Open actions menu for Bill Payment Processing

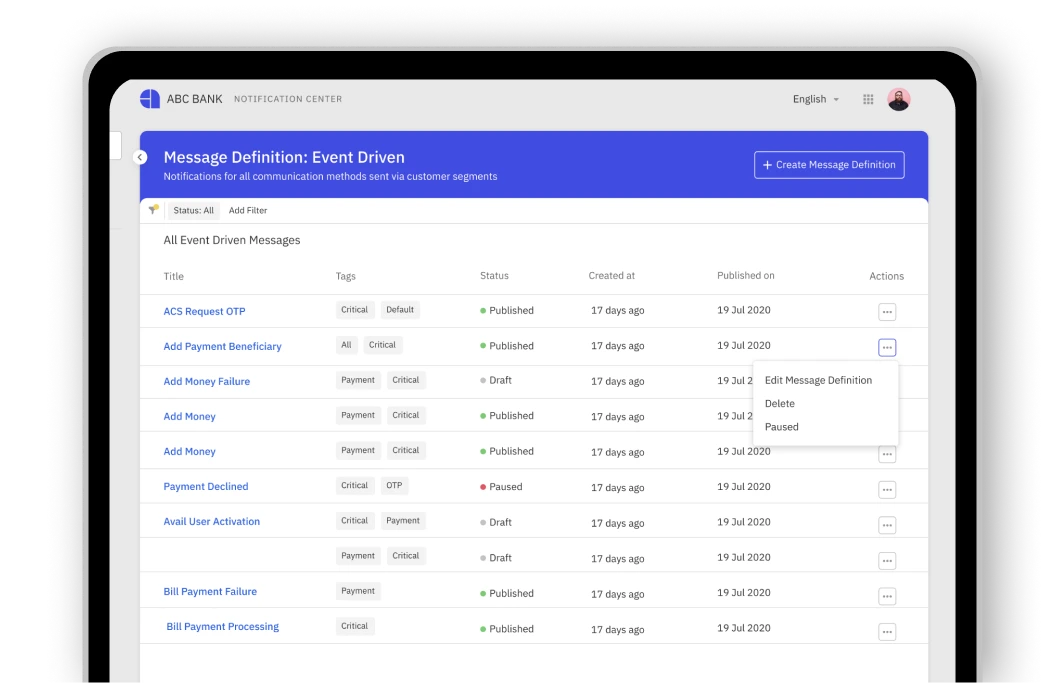887,631
